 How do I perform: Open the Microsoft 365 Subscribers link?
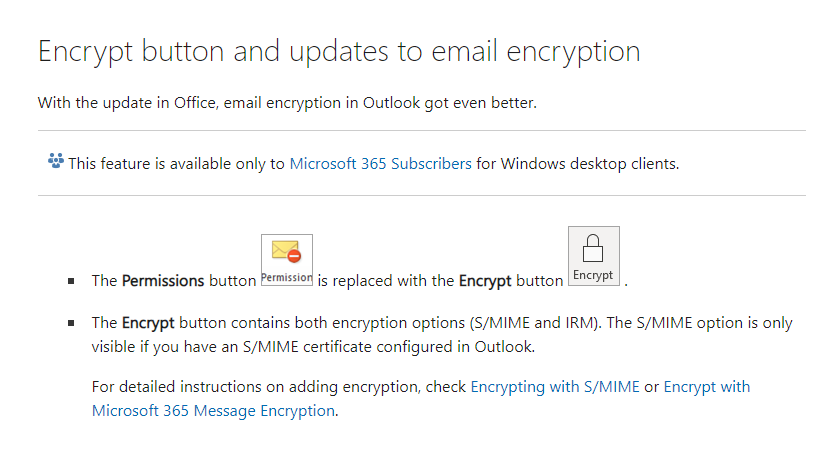(380, 164)
